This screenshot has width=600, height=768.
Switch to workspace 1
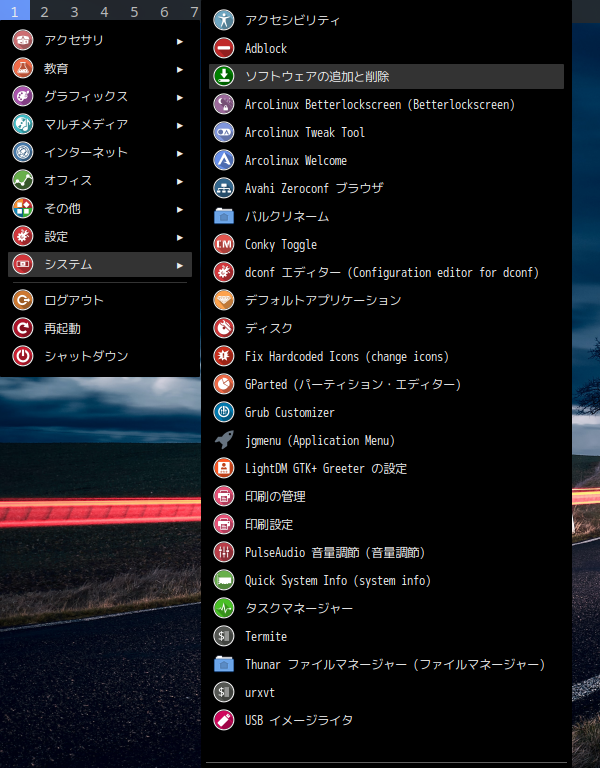(x=15, y=11)
